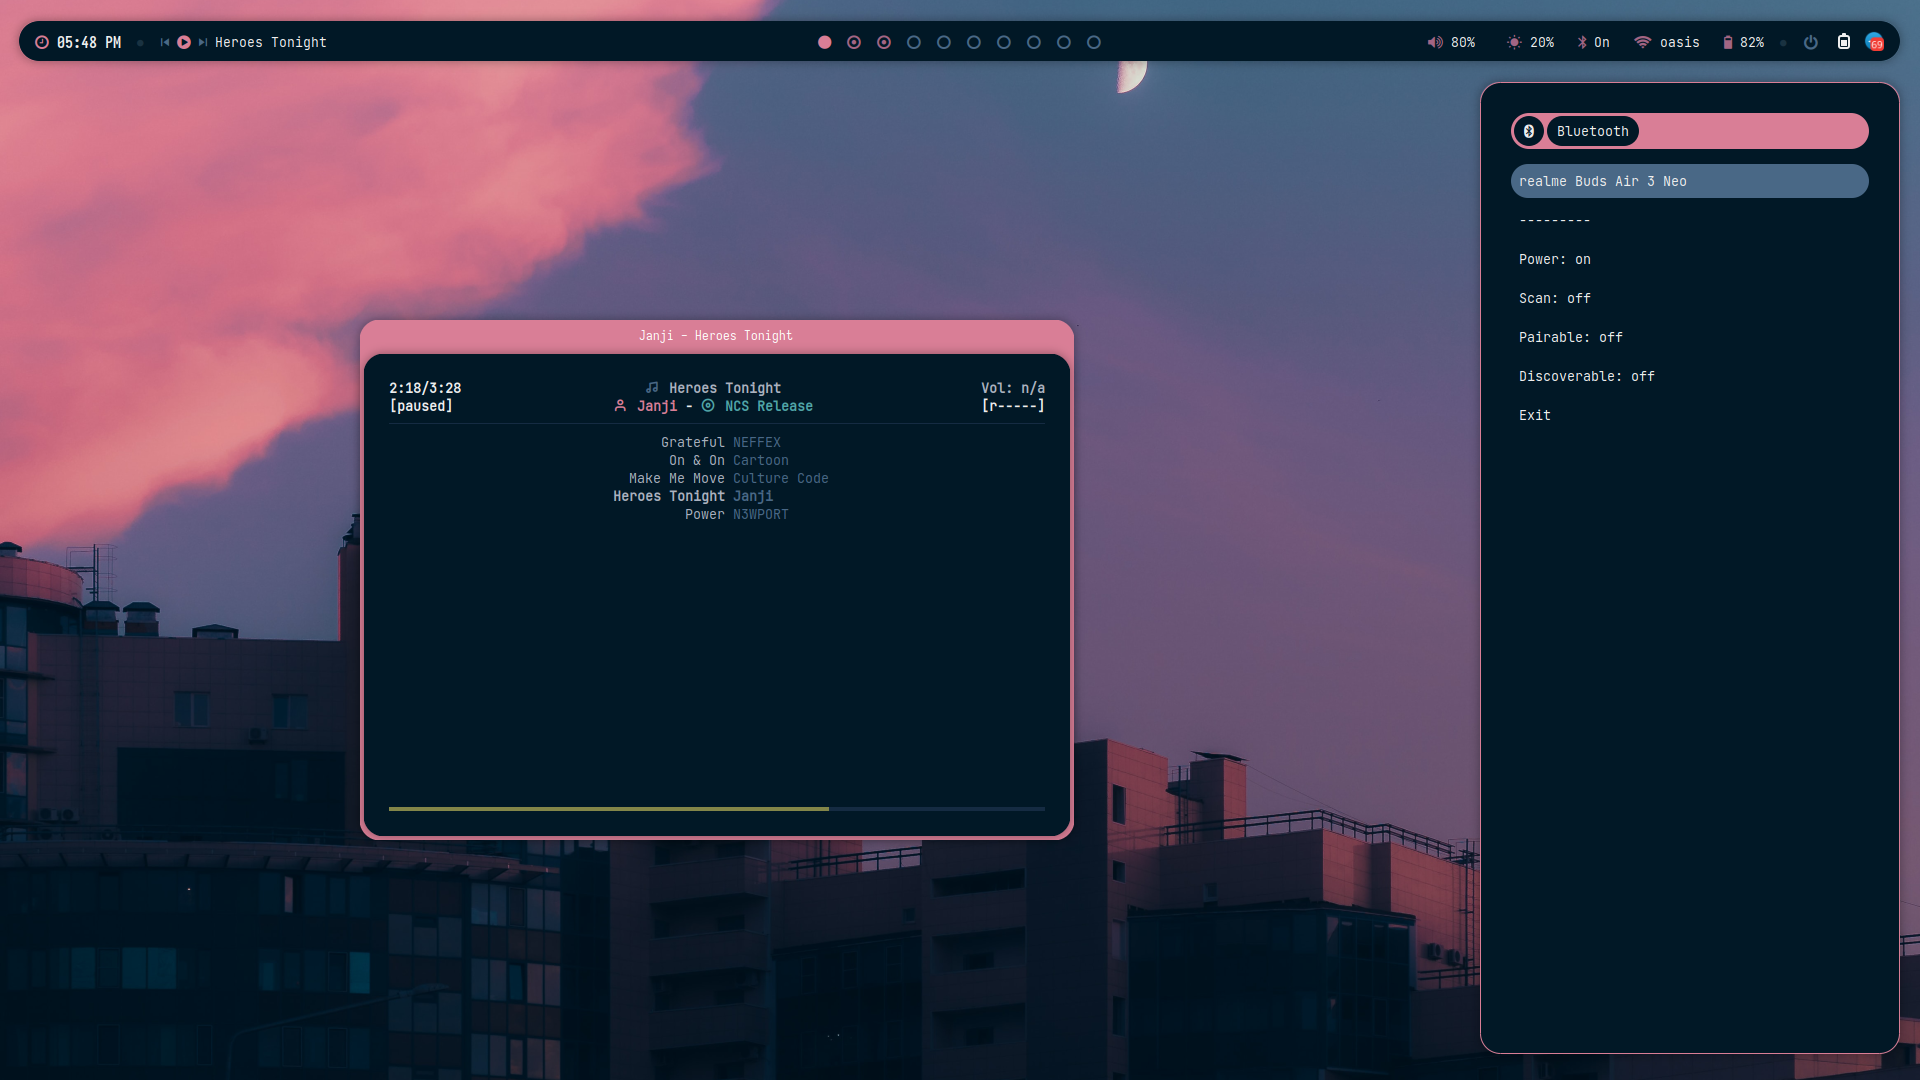This screenshot has height=1080, width=1920.
Task: Click Exit in the Bluetooth menu
Action: [x=1534, y=415]
